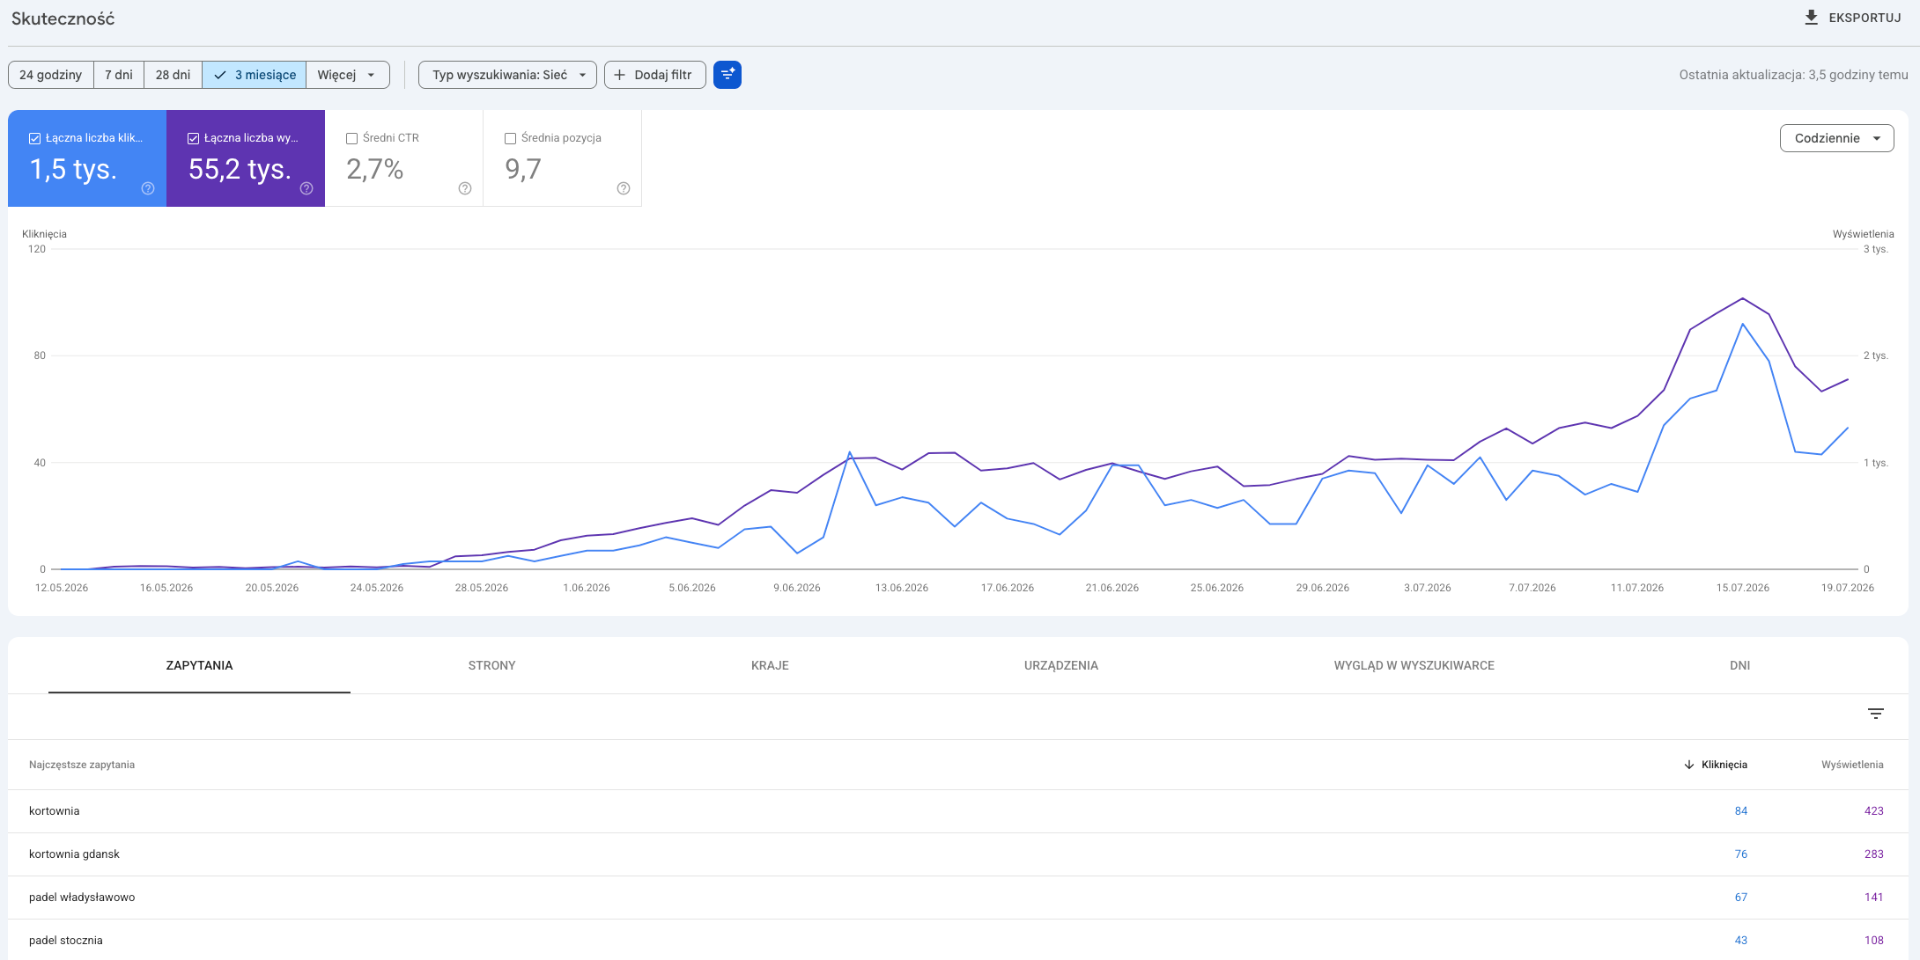Click the impressions value 108
Viewport: 1920px width, 960px height.
tap(1874, 940)
